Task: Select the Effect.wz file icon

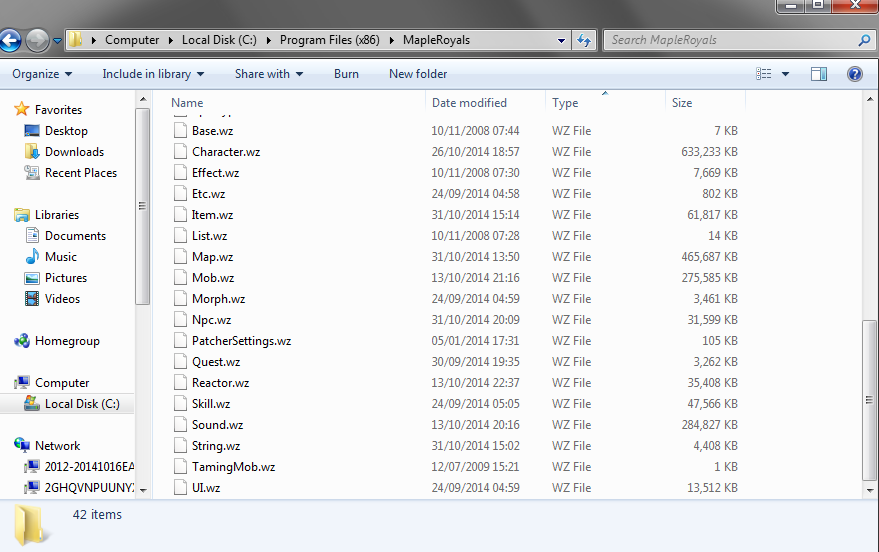Action: click(180, 173)
